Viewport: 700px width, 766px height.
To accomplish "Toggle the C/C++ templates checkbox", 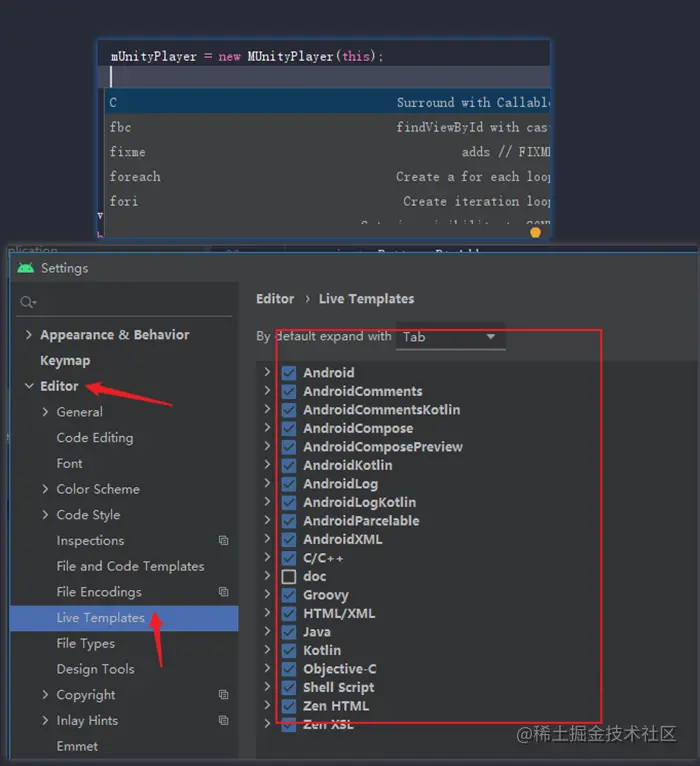I will pyautogui.click(x=289, y=558).
